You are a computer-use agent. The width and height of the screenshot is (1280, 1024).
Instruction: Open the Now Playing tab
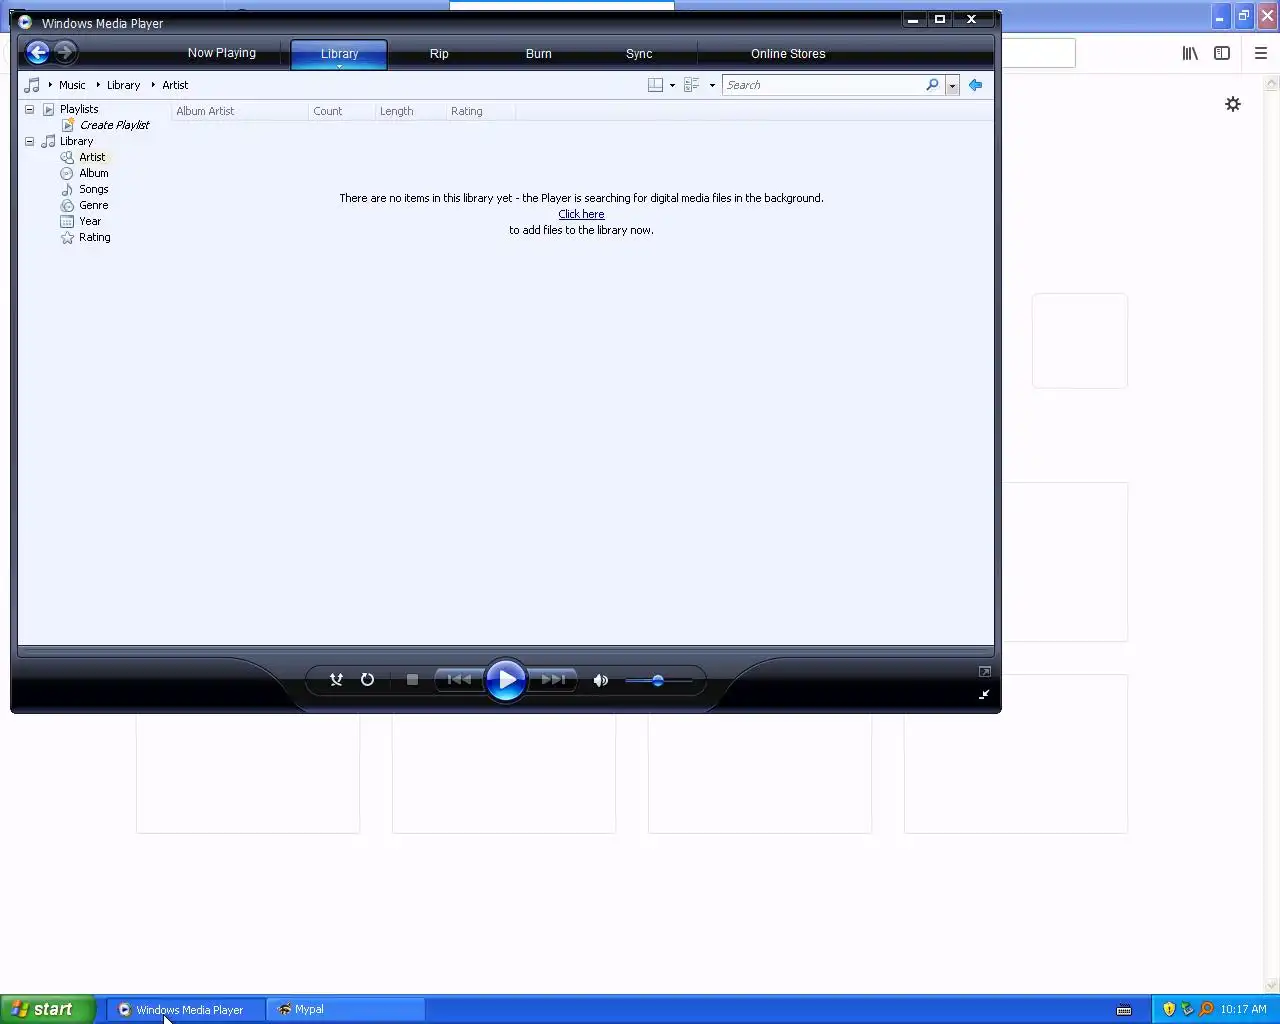click(222, 53)
